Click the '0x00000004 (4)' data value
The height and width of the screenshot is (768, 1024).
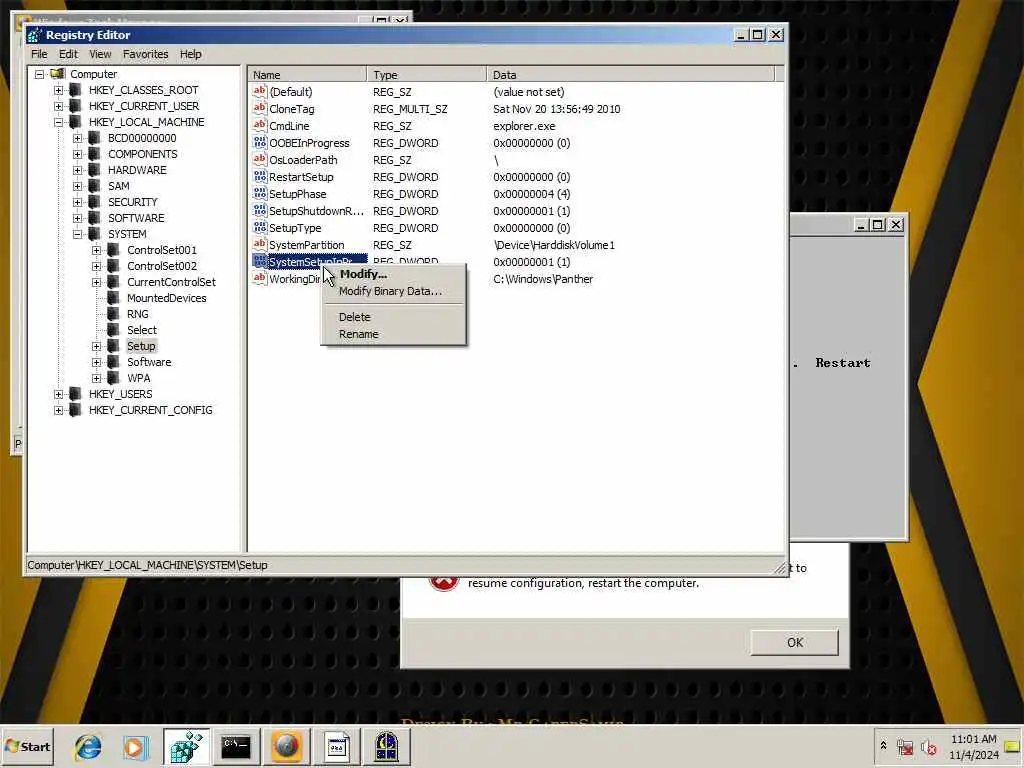[532, 194]
